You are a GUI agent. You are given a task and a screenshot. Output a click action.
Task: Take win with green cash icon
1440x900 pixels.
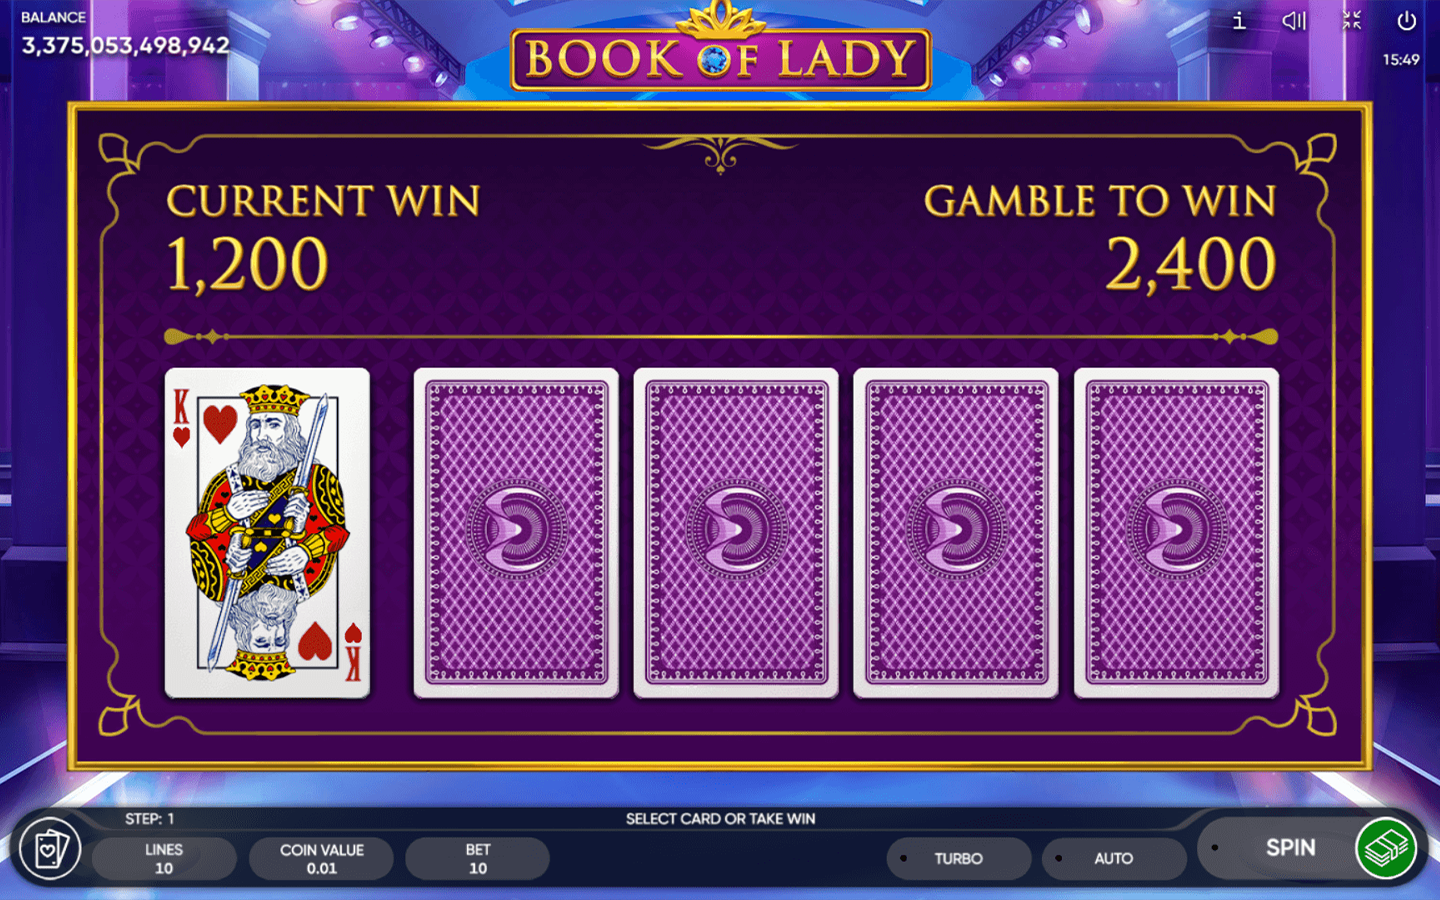(1386, 848)
